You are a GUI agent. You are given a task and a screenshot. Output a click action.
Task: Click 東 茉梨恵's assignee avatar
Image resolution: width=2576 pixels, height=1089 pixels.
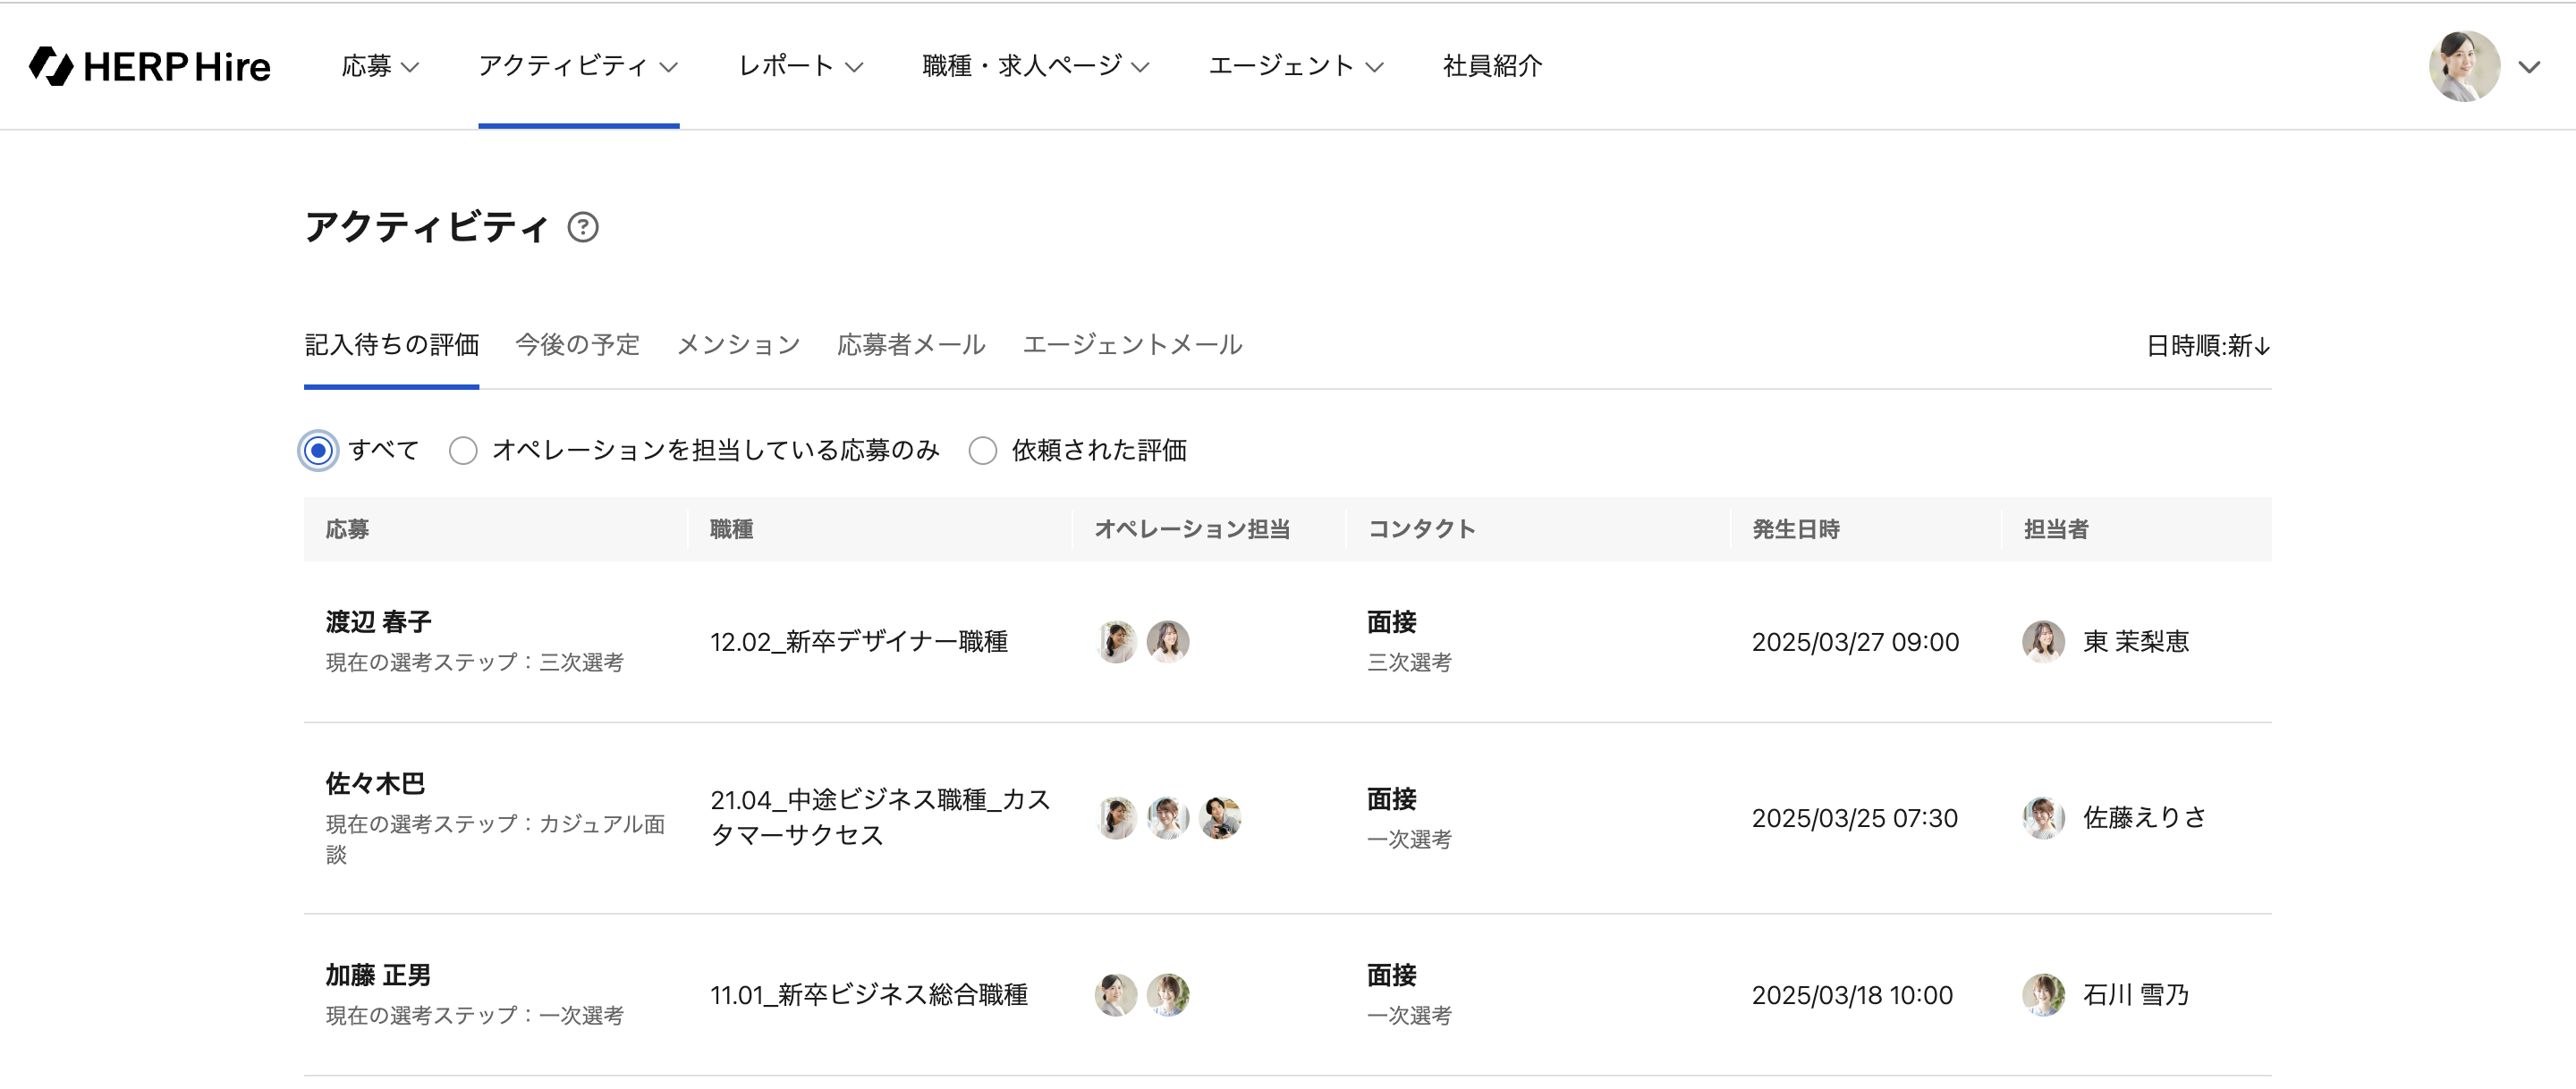(2043, 642)
